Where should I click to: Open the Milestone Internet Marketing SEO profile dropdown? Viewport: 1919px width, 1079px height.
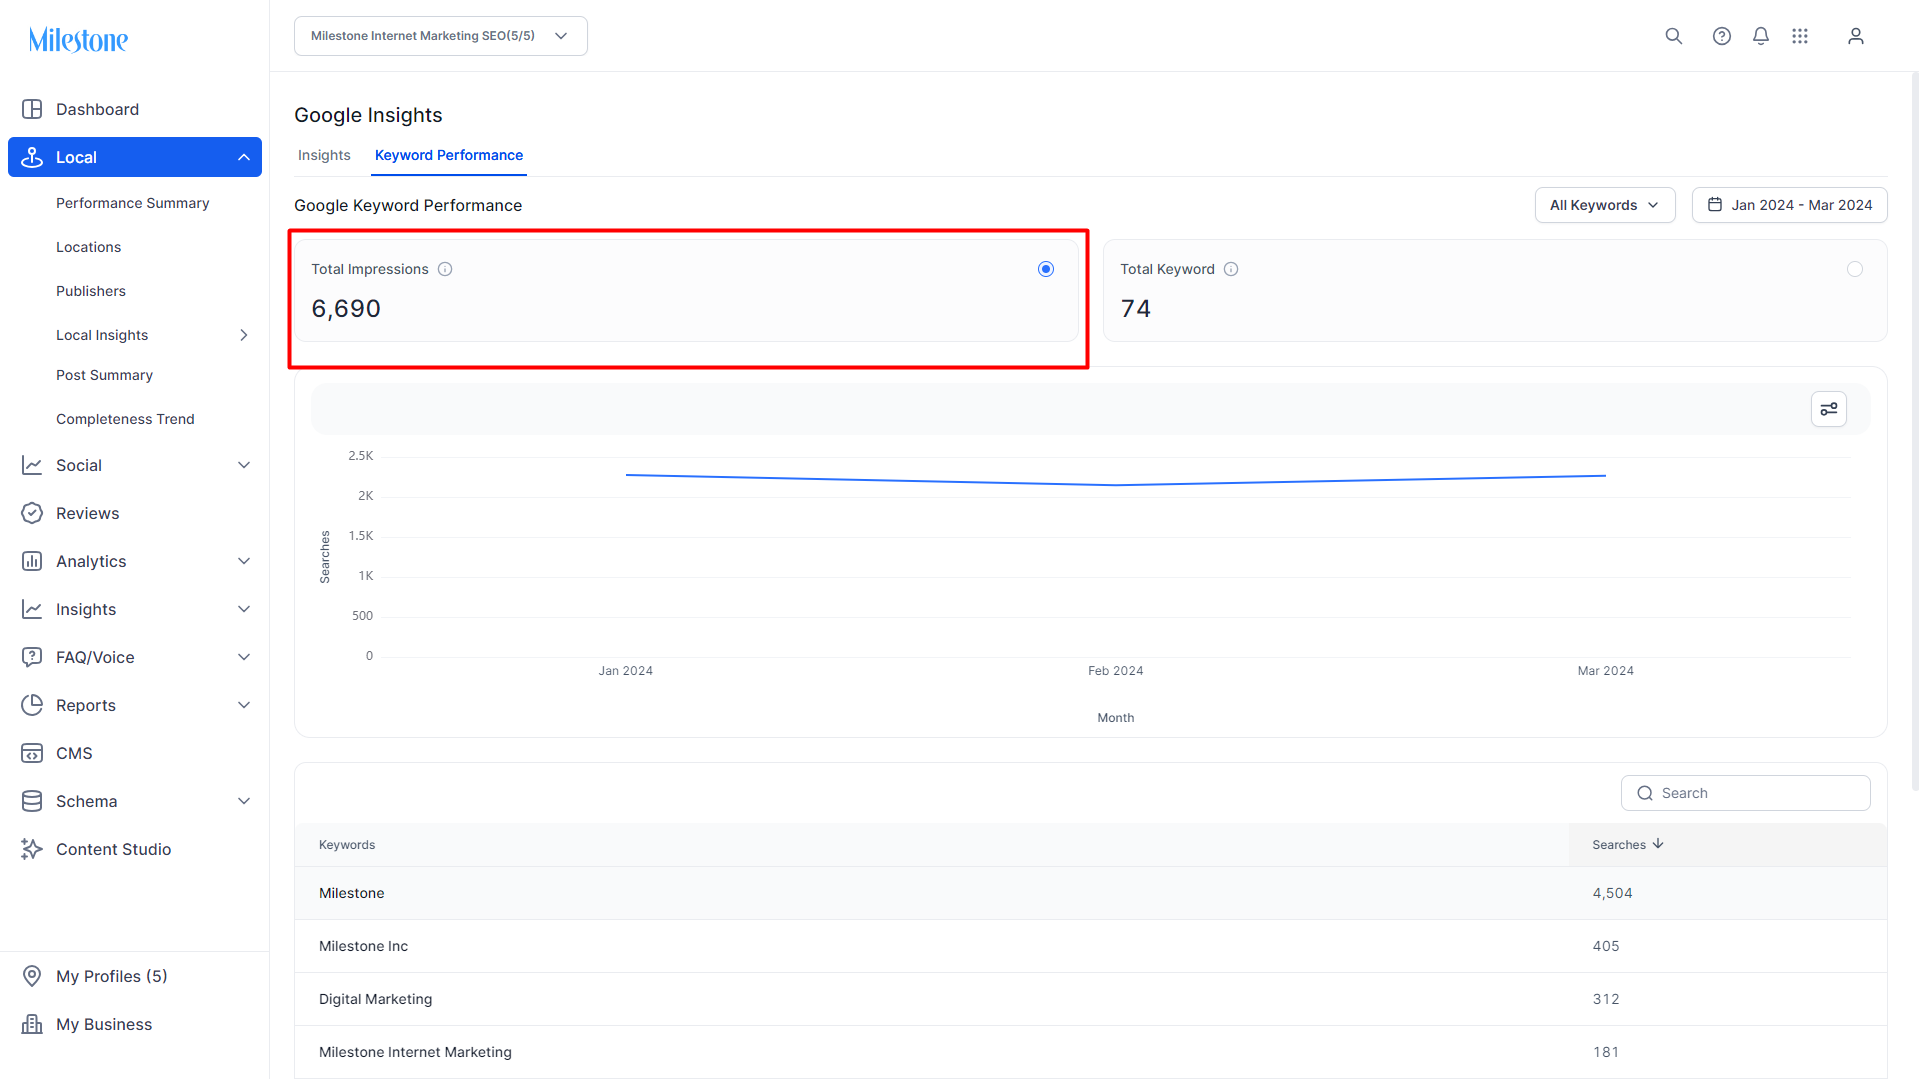pyautogui.click(x=441, y=36)
